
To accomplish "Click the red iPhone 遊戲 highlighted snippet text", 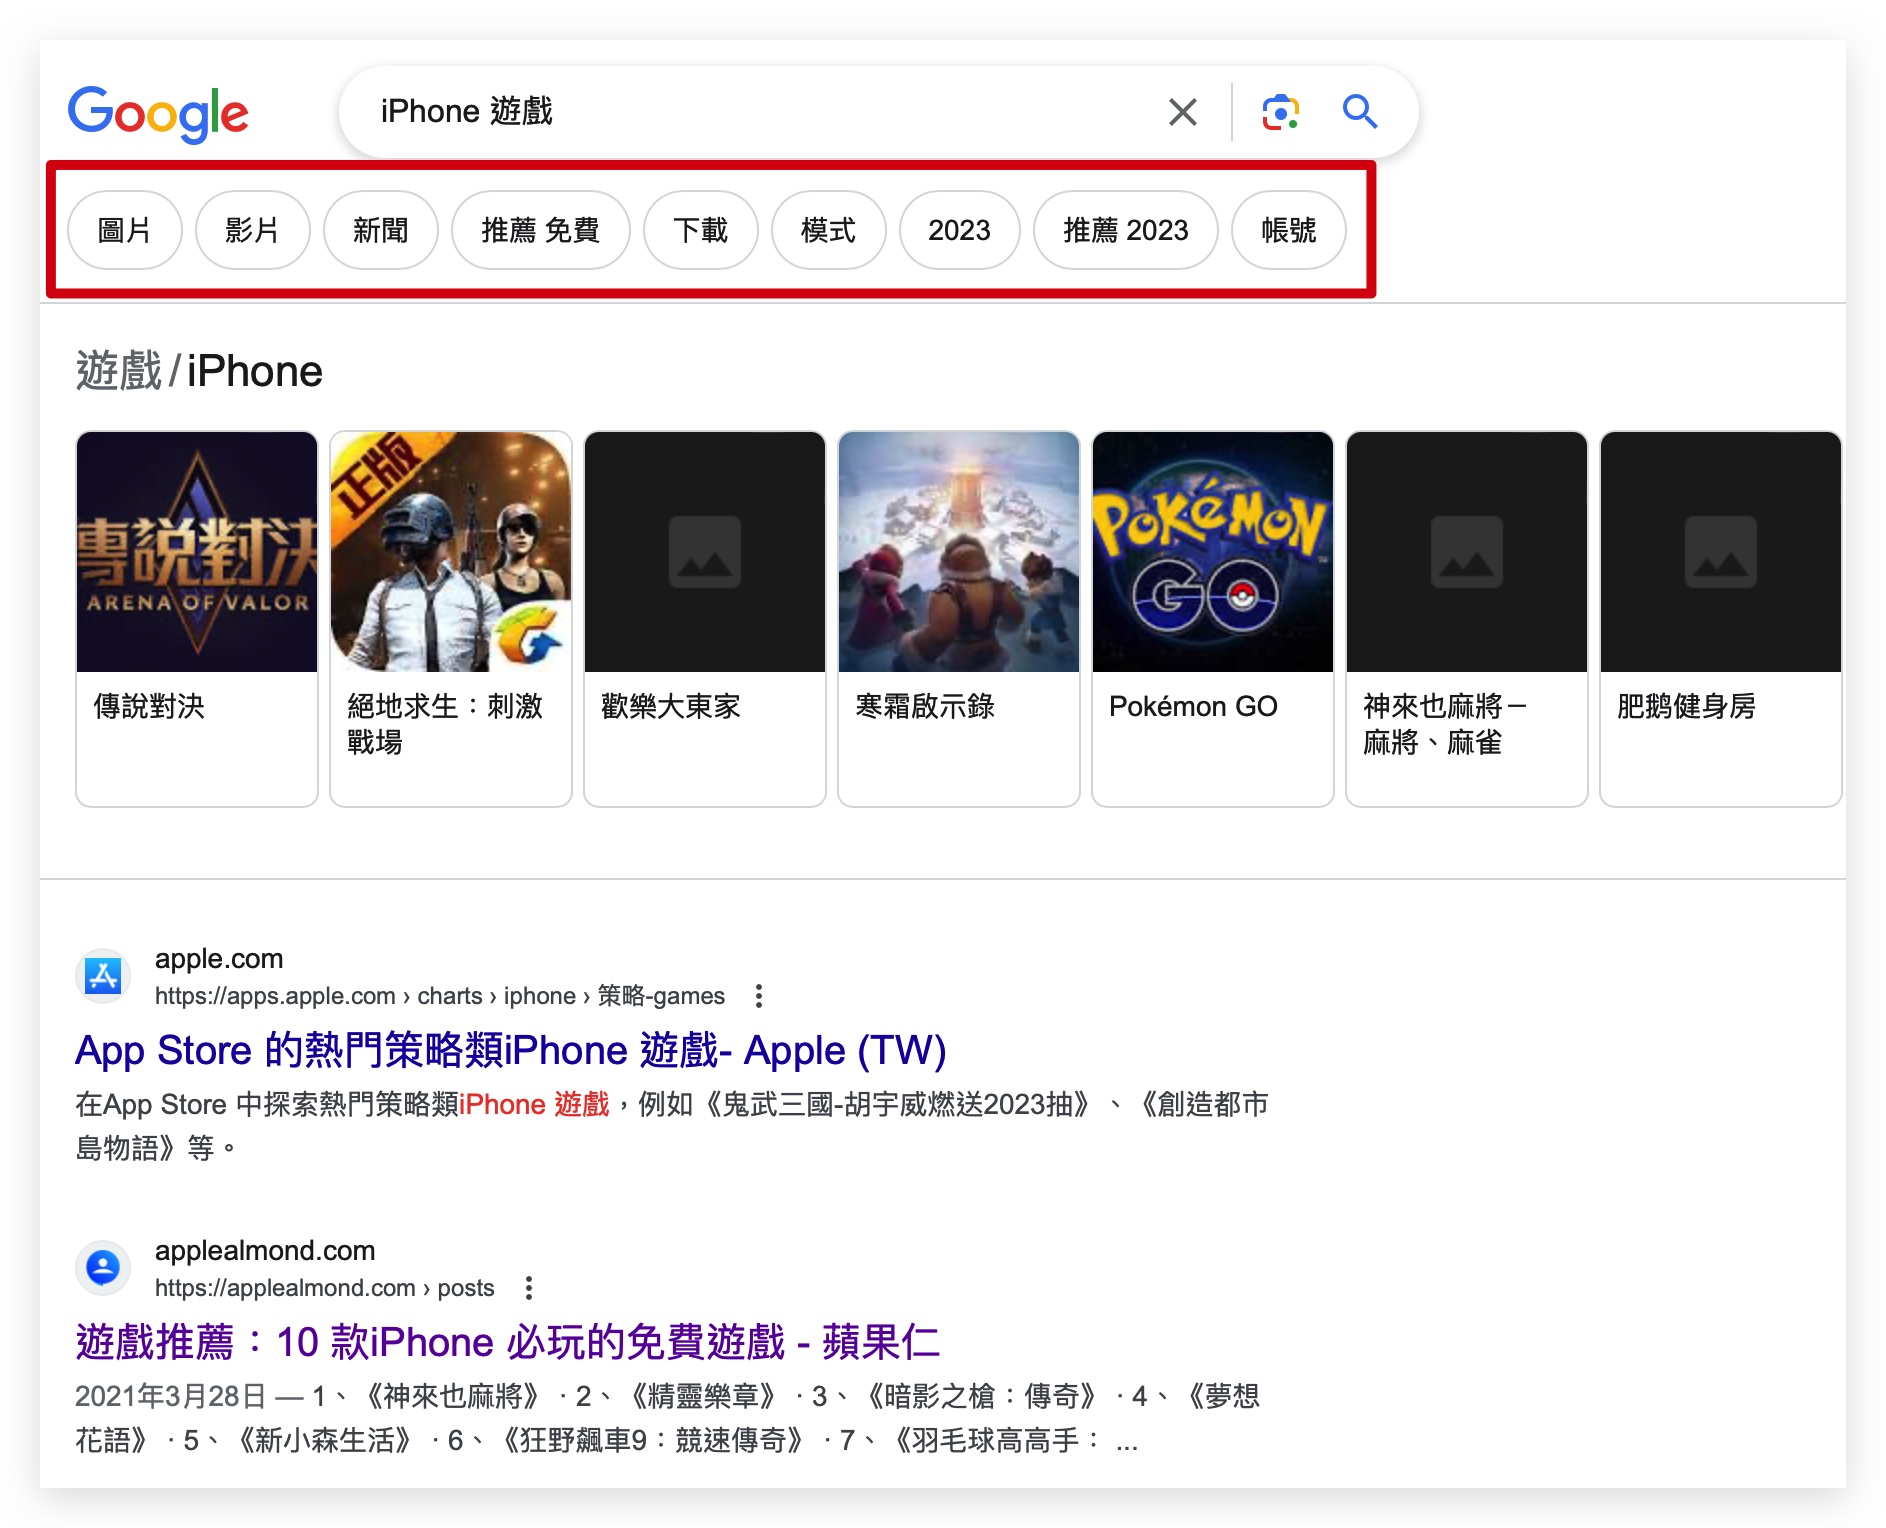I will 534,1104.
